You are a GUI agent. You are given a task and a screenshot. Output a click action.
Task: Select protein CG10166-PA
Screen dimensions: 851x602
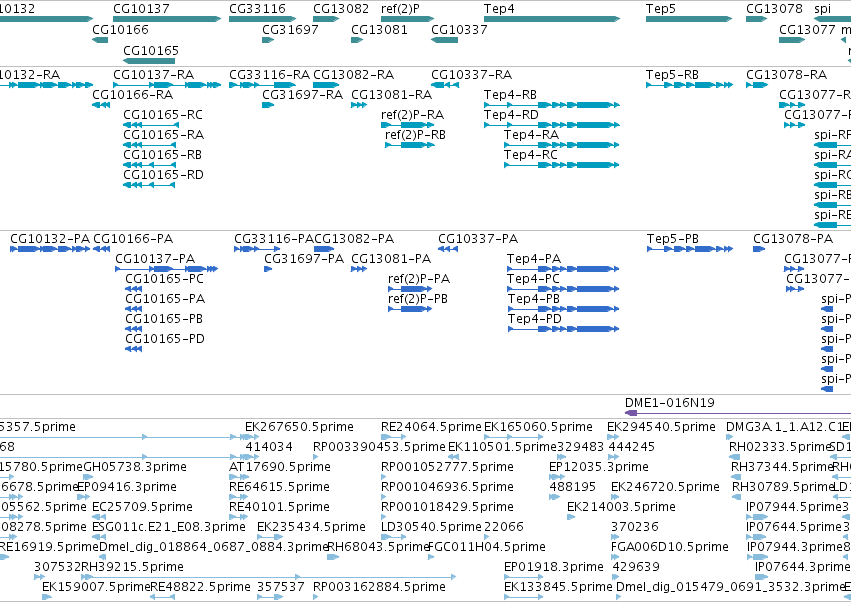tap(133, 239)
